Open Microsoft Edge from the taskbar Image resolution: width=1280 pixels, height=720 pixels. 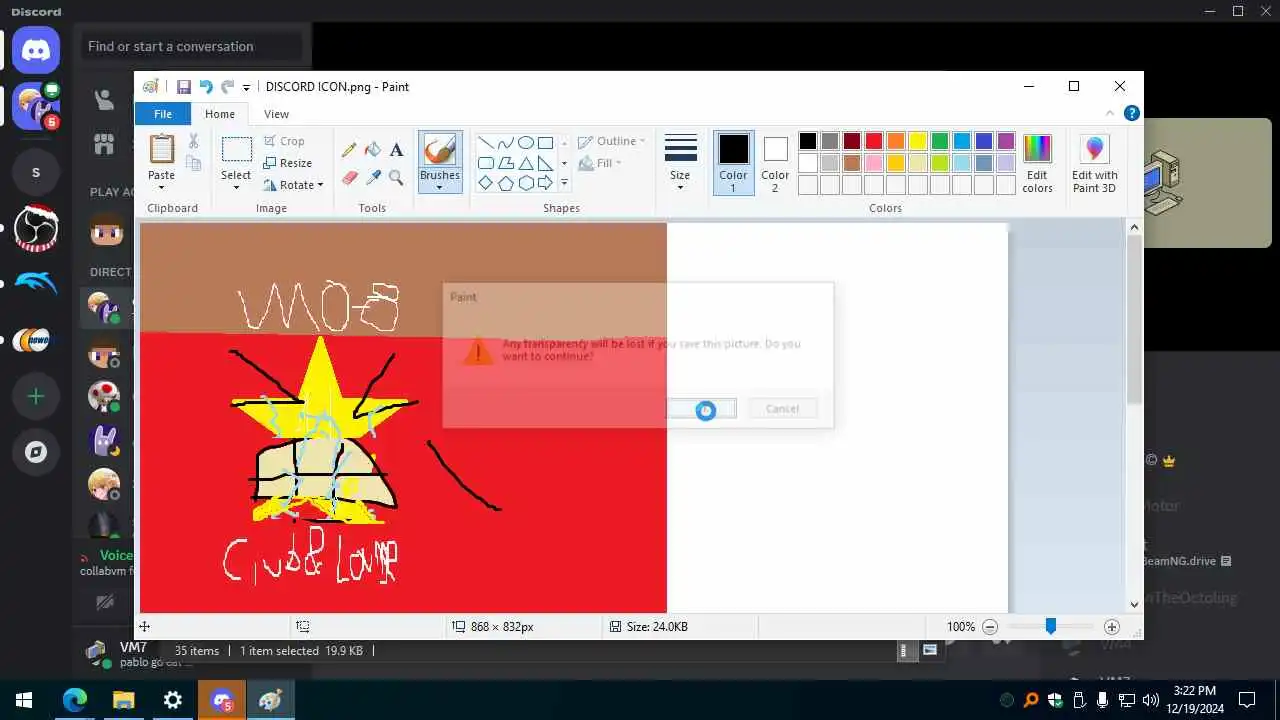[x=75, y=700]
